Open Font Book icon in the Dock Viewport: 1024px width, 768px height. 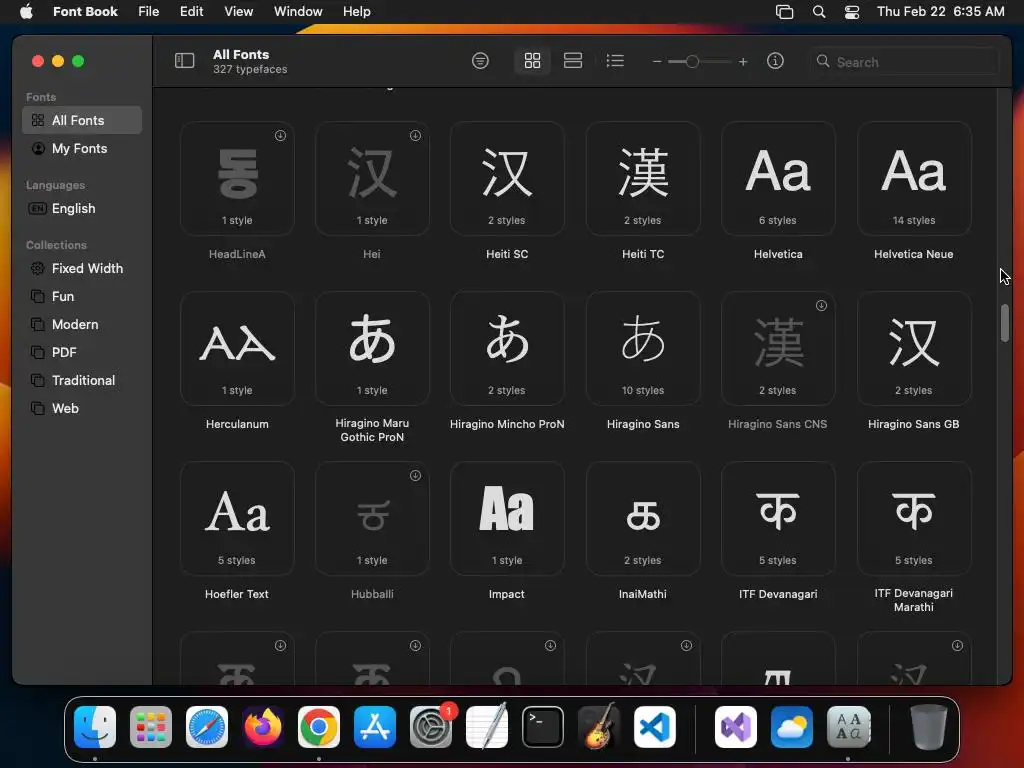pos(848,727)
